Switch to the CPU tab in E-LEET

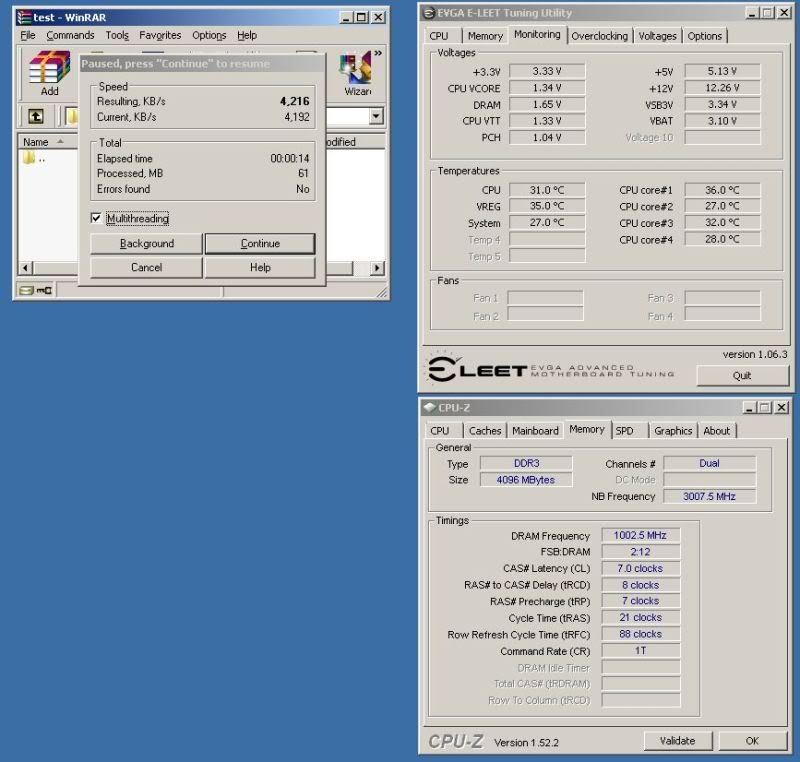click(x=439, y=36)
